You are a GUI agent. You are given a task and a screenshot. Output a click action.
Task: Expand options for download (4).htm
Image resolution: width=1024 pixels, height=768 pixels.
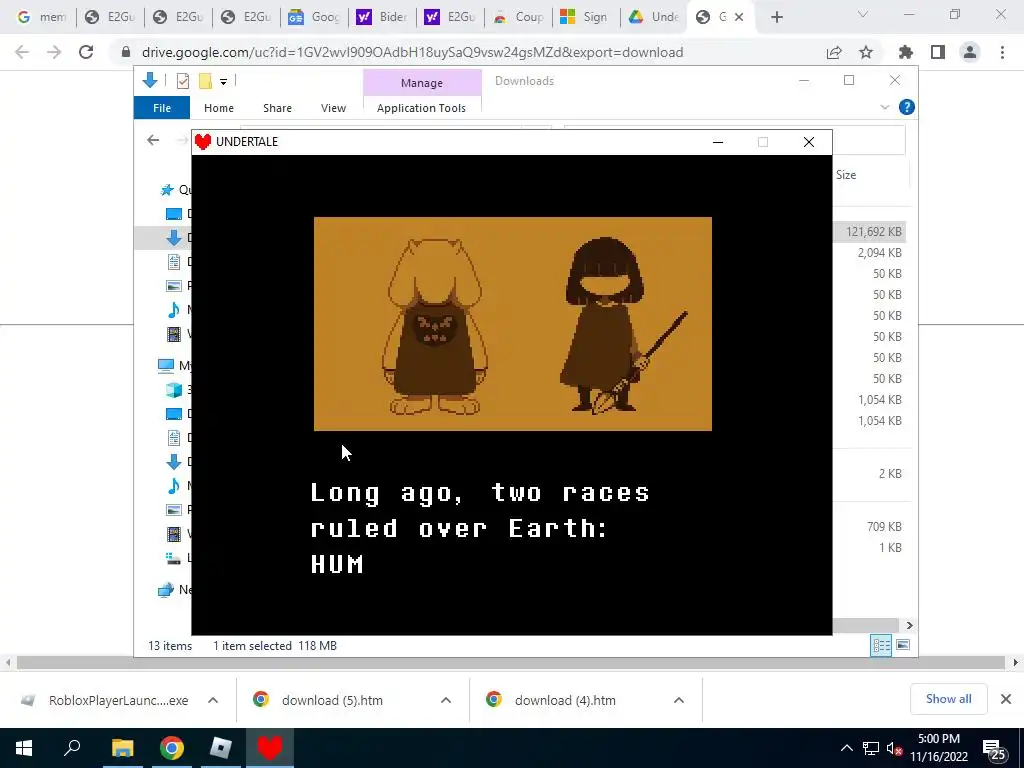(x=679, y=700)
